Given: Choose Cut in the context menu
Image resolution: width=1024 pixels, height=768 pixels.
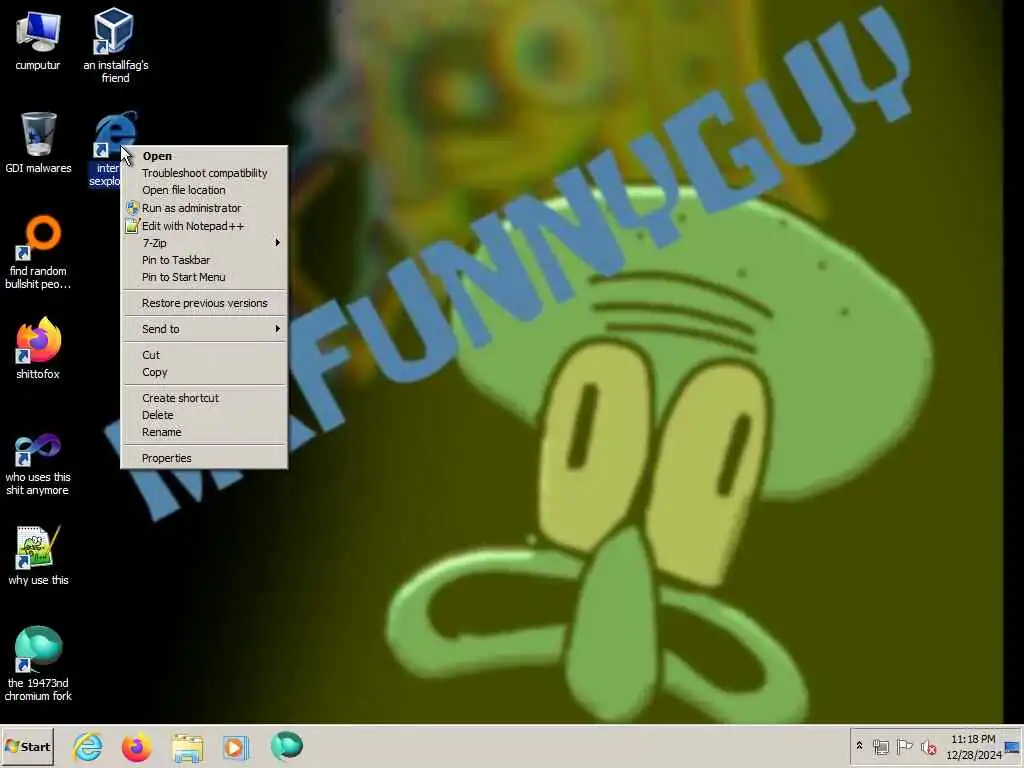Looking at the screenshot, I should [x=204, y=355].
